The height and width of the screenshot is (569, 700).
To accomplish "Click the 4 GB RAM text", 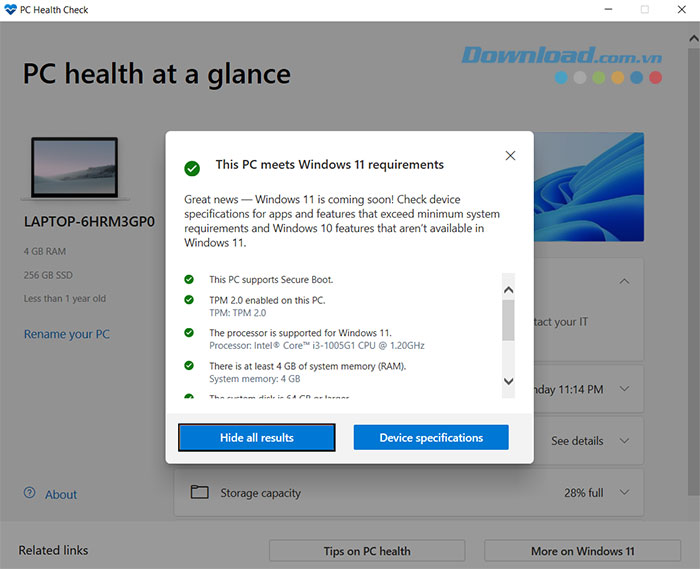I will click(45, 251).
